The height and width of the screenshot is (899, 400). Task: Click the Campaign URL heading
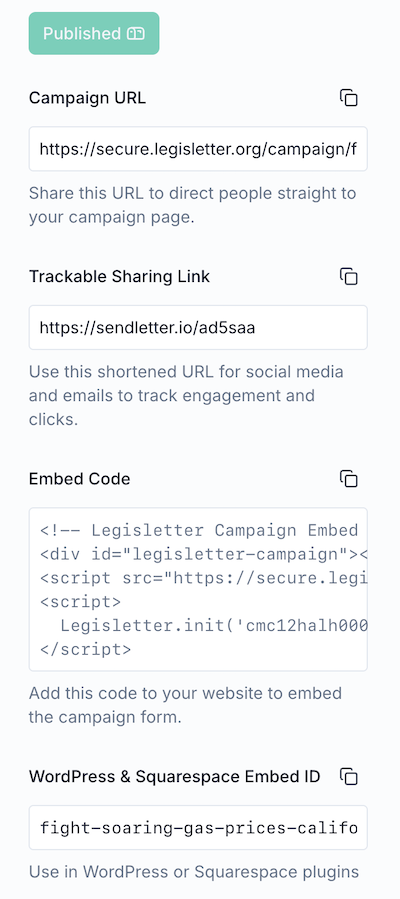tap(87, 98)
